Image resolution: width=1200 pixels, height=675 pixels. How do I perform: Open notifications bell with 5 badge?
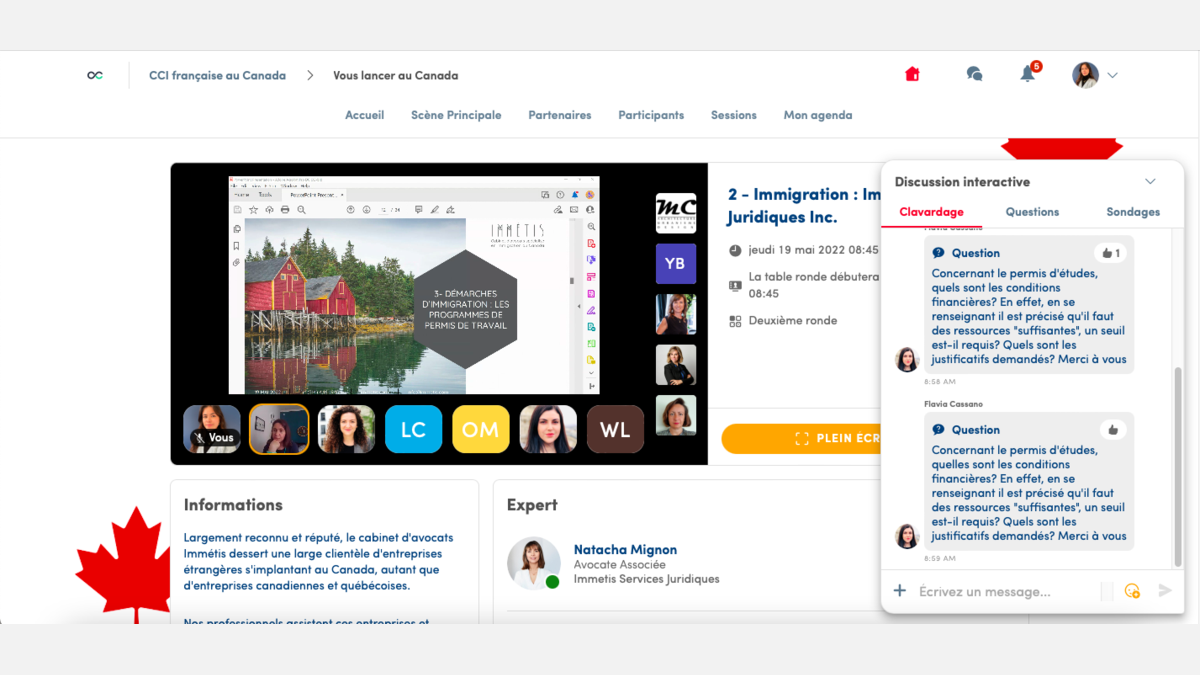tap(1028, 74)
